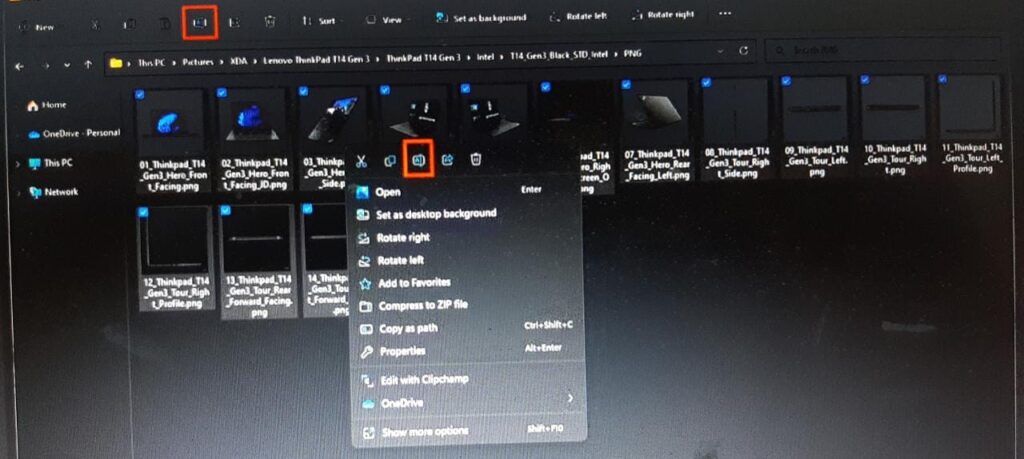Expand the This PC tree node chevron
Image resolution: width=1024 pixels, height=459 pixels.
[18, 164]
